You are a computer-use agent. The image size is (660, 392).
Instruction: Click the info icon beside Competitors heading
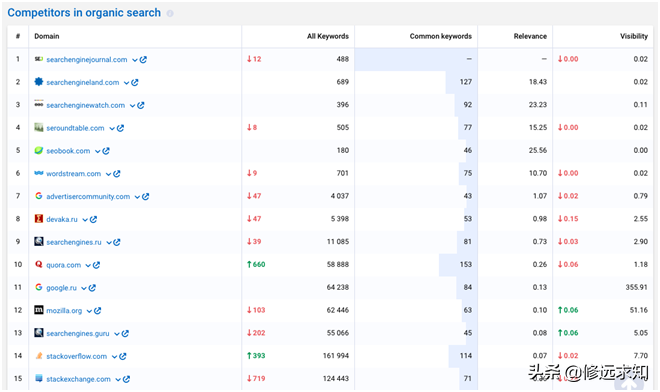point(170,13)
